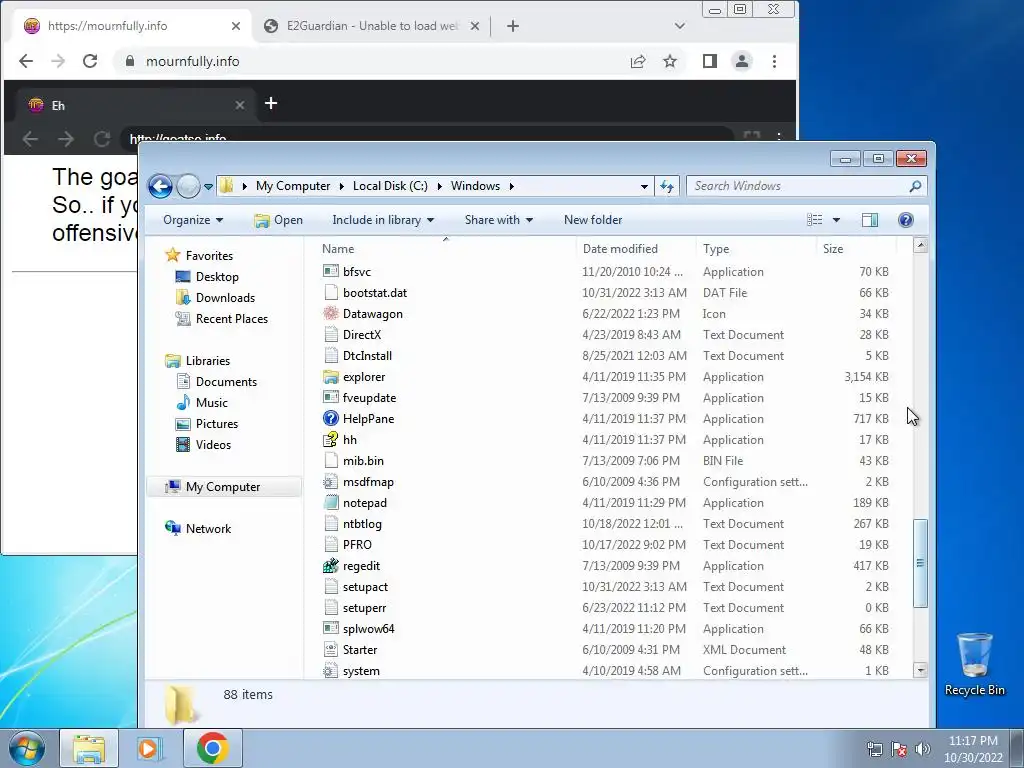Image resolution: width=1024 pixels, height=768 pixels.
Task: Click the Open toolbar button
Action: tap(279, 220)
